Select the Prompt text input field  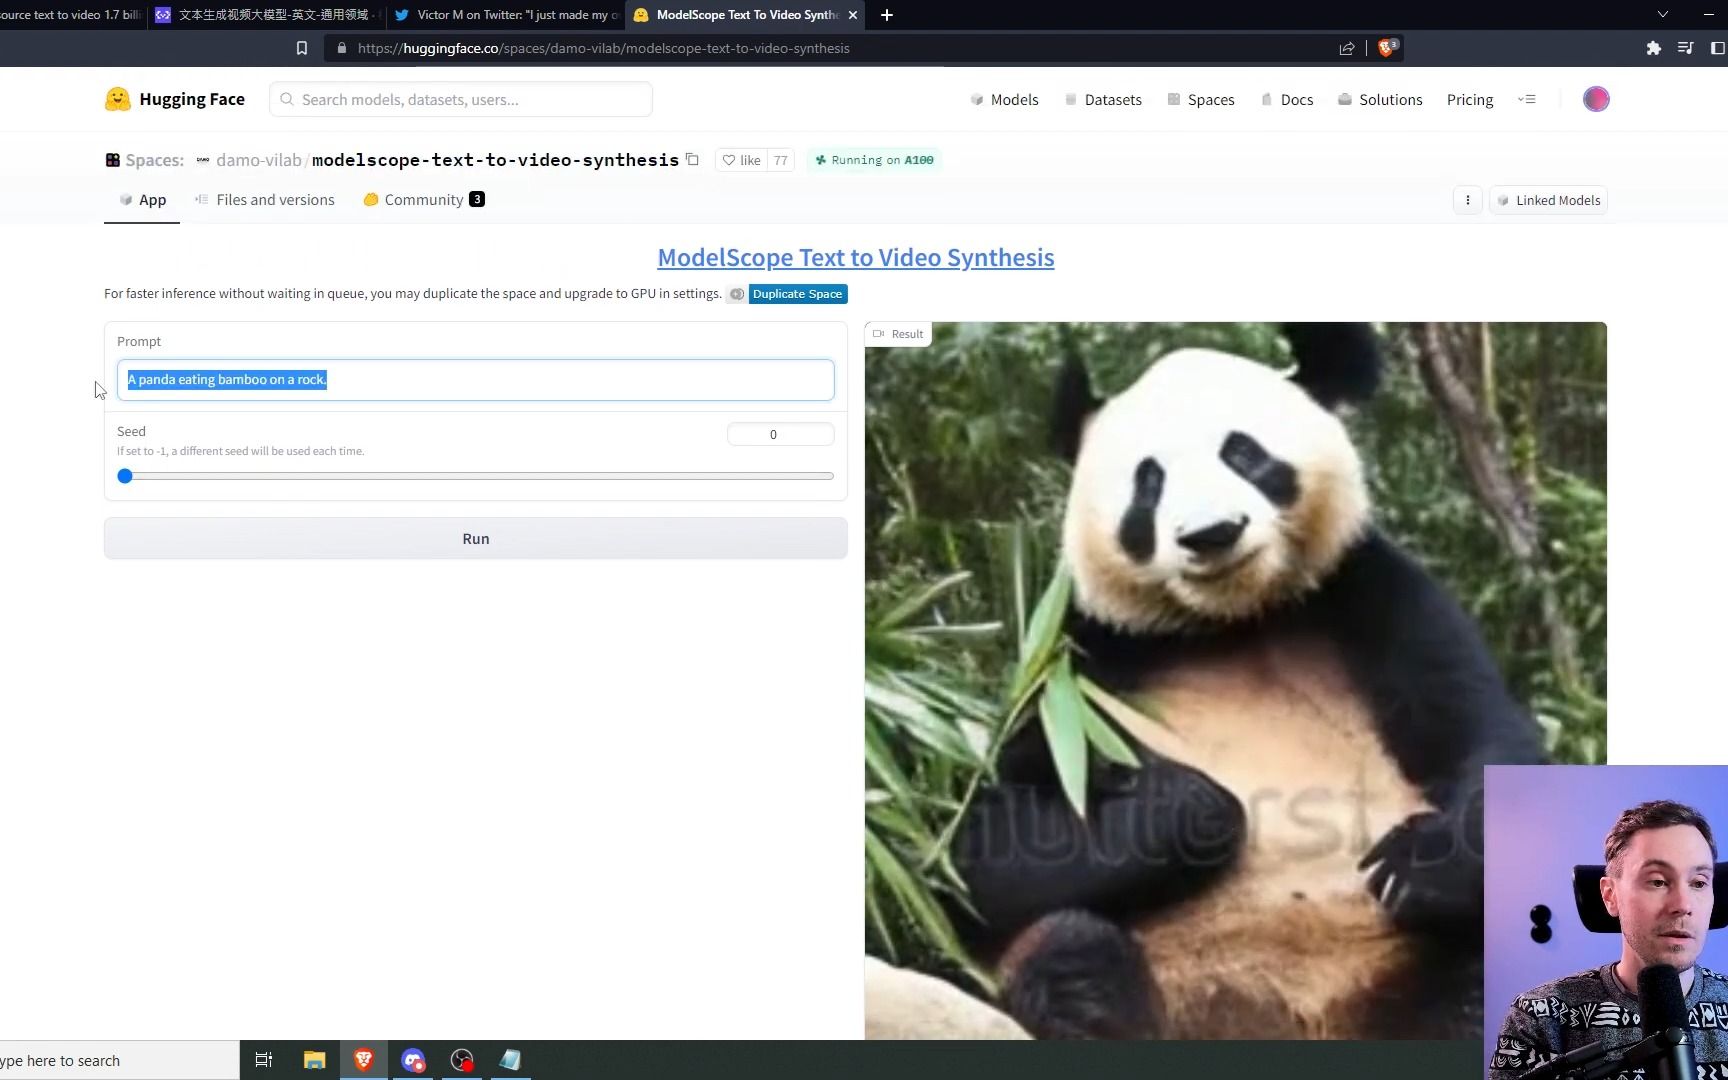click(x=475, y=380)
